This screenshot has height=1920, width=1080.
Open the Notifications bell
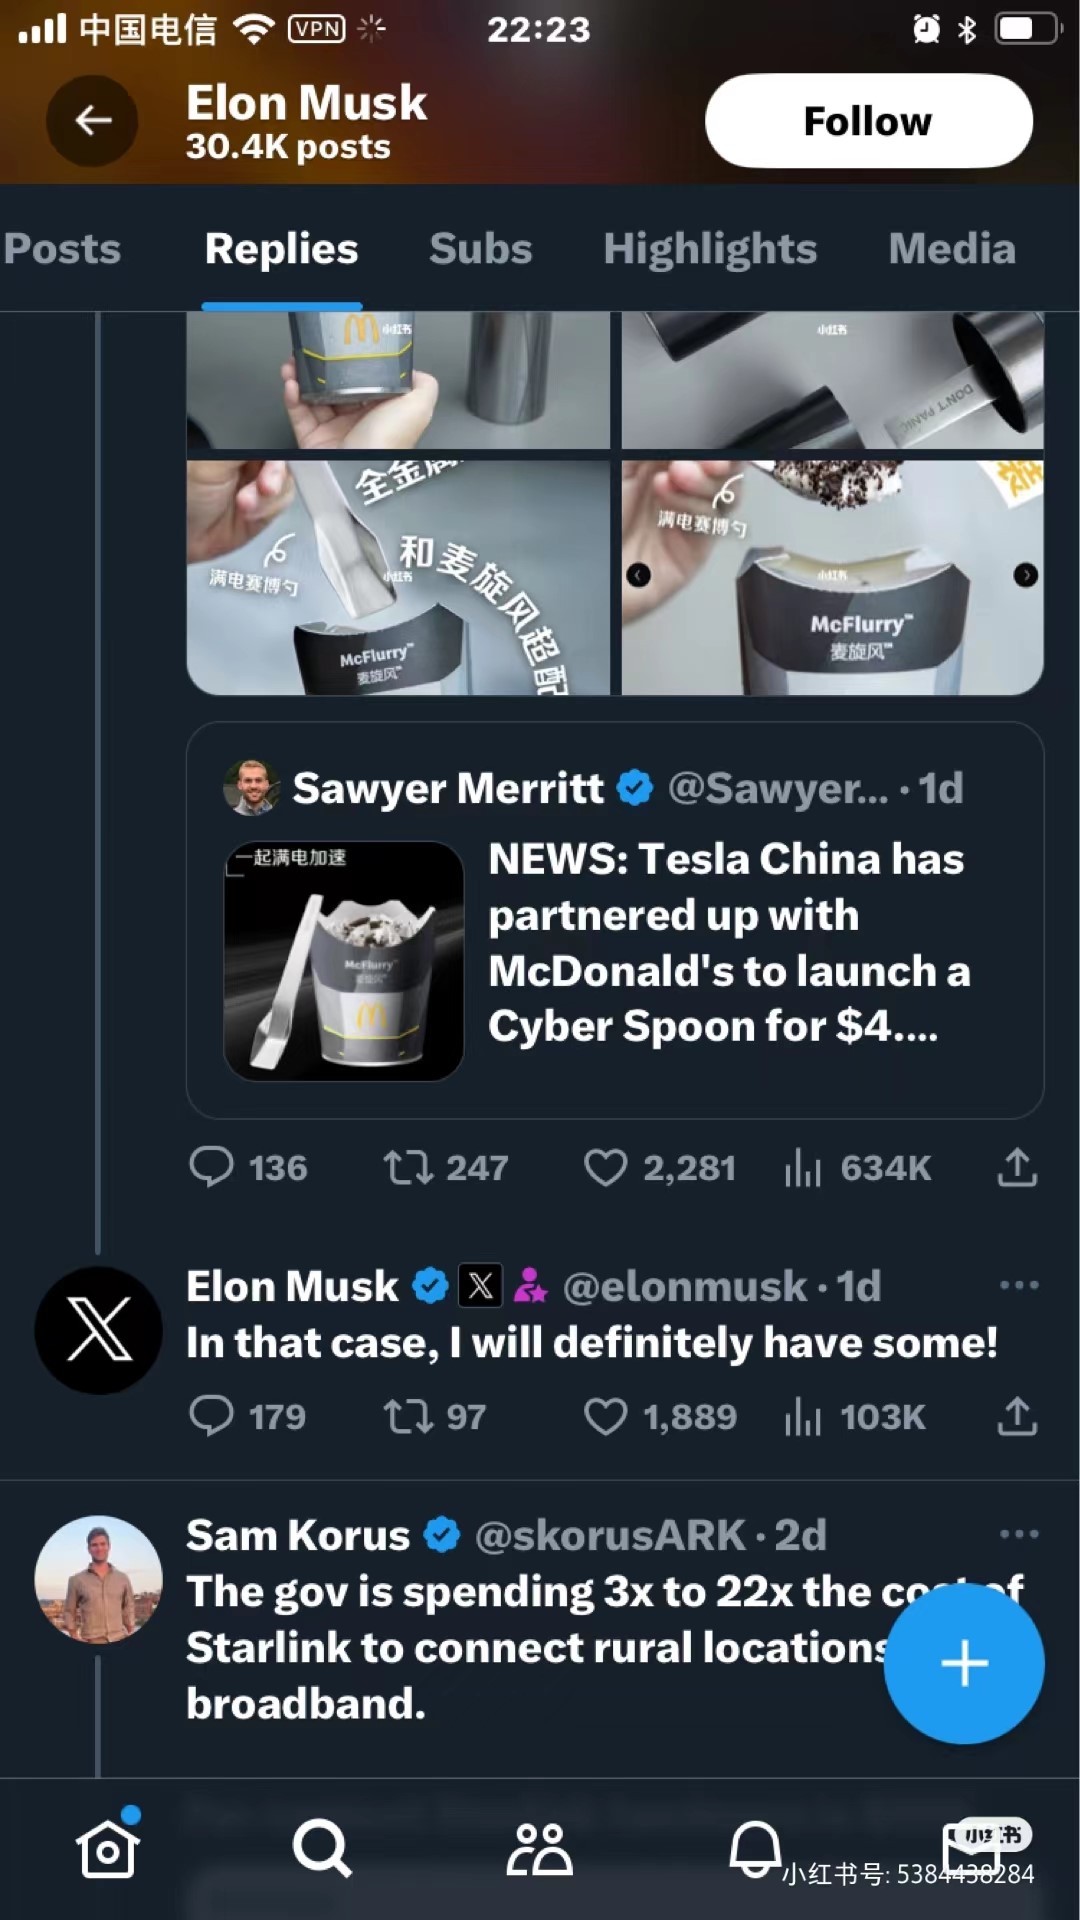point(755,1850)
